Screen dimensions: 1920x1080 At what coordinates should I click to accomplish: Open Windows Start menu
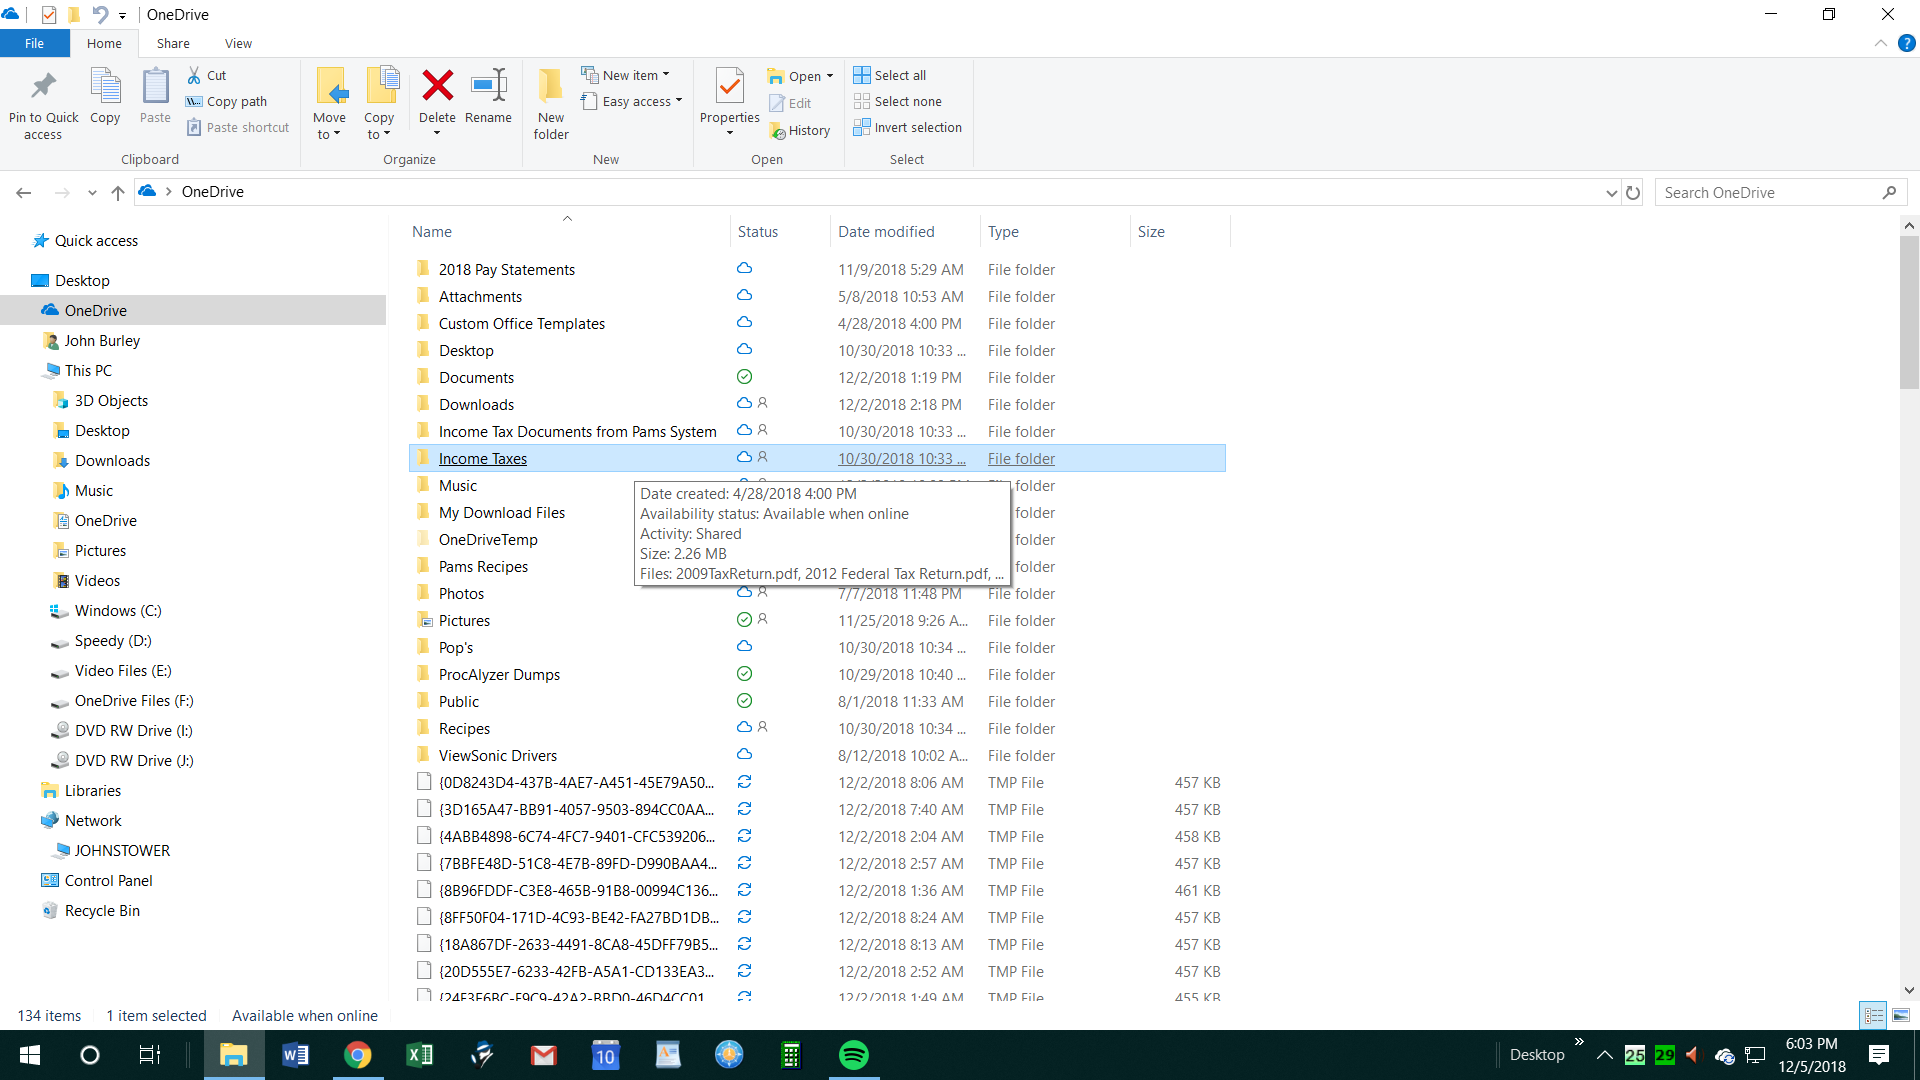[x=29, y=1055]
